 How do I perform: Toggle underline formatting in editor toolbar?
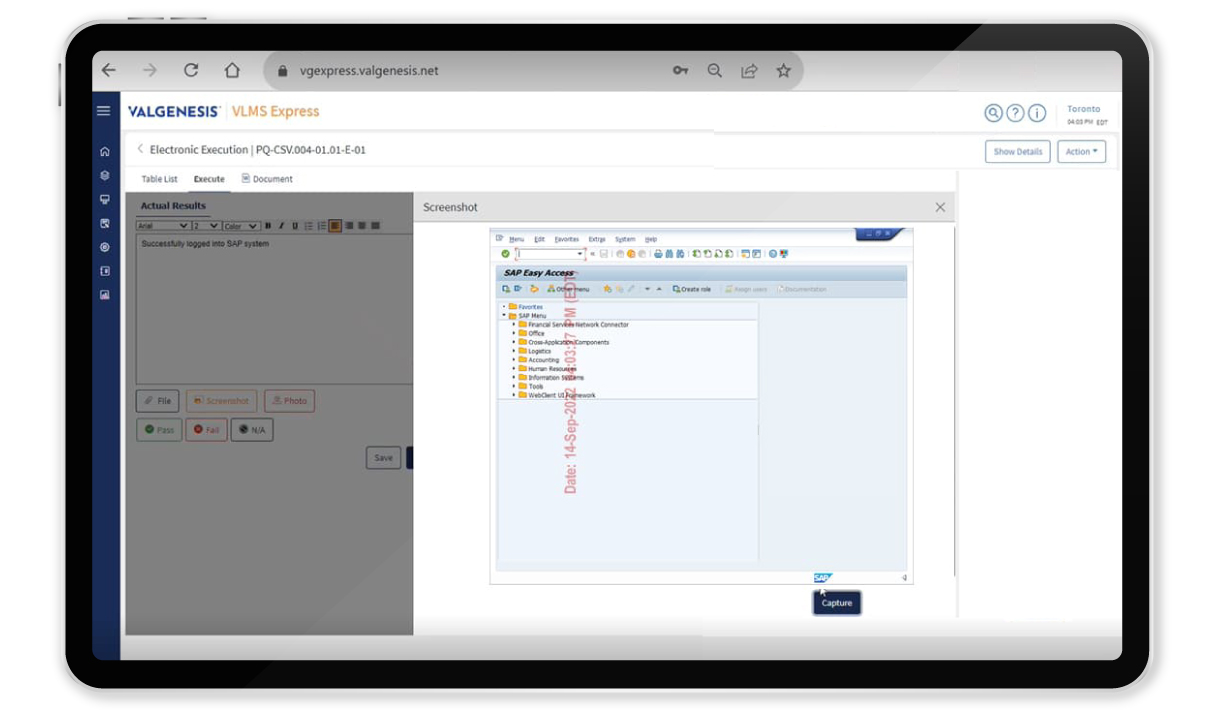[294, 226]
